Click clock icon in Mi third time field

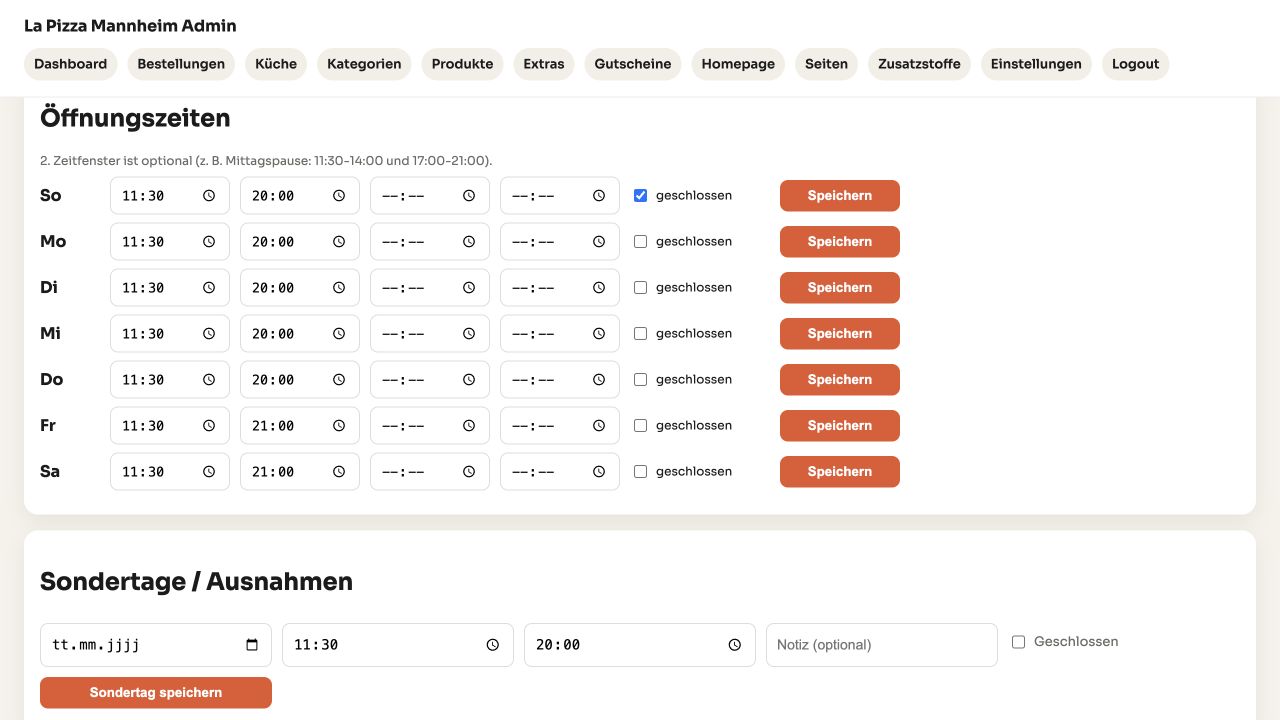[469, 334]
